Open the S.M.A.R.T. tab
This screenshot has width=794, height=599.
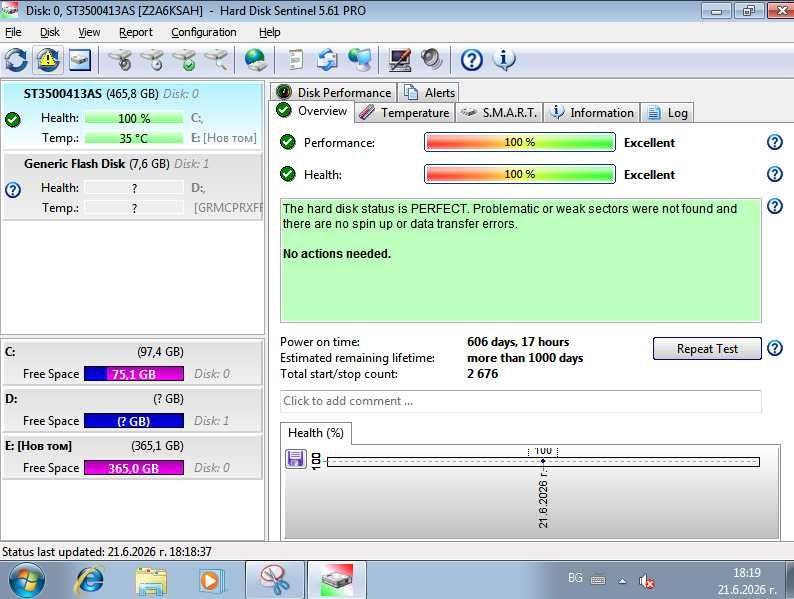499,112
